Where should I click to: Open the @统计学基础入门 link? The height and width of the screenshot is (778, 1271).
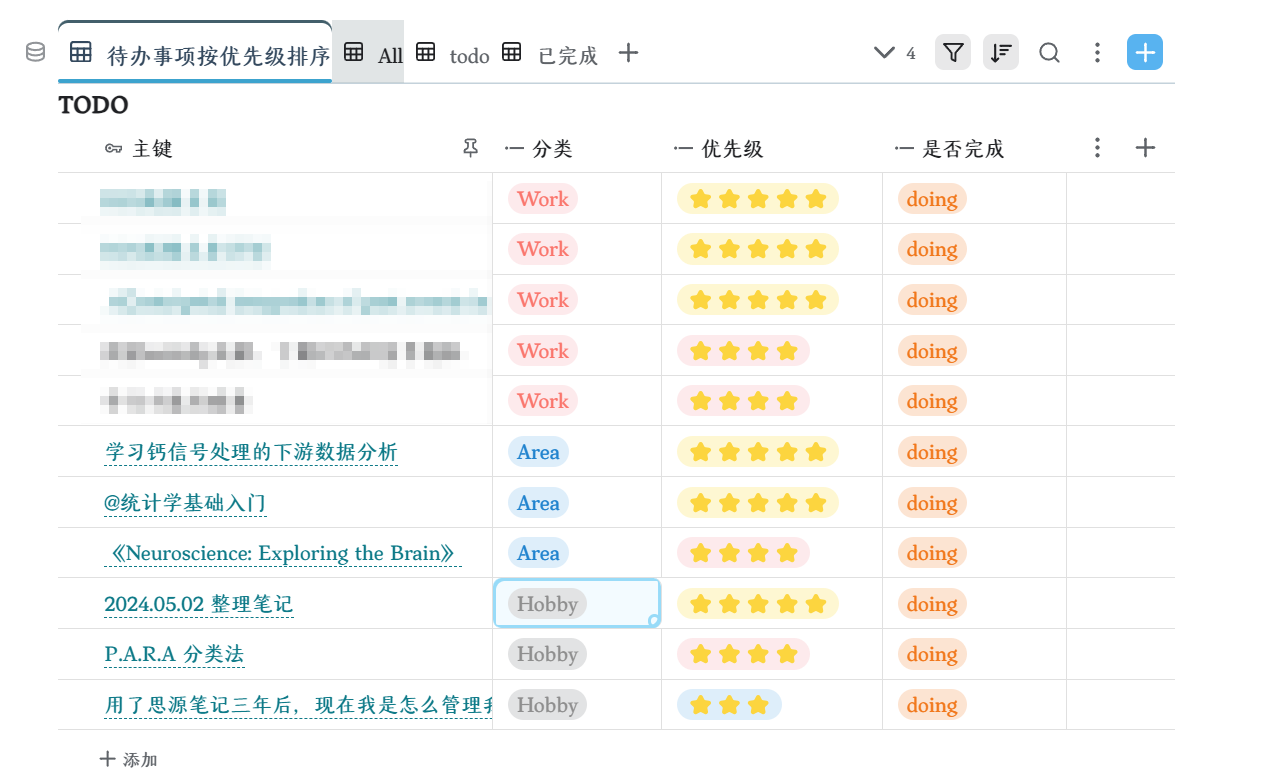[185, 503]
